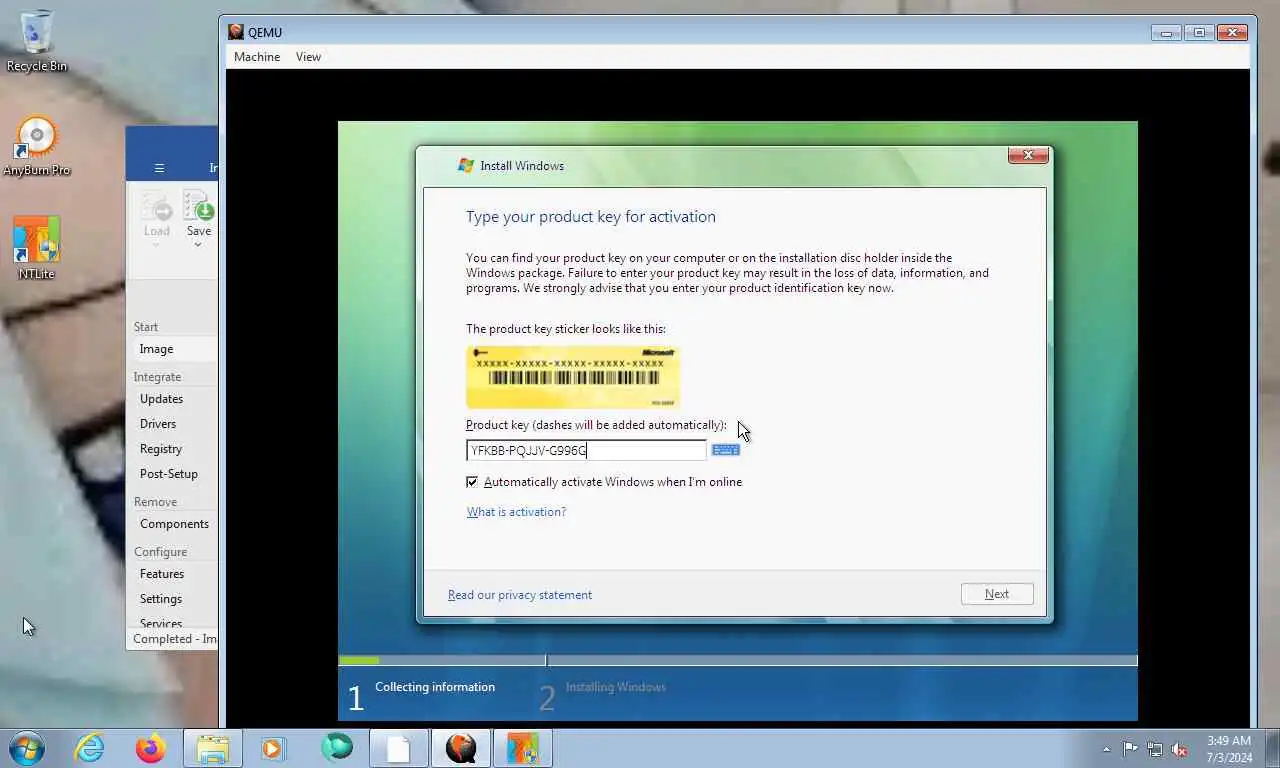Select Image in the NTLite sidebar

point(174,349)
